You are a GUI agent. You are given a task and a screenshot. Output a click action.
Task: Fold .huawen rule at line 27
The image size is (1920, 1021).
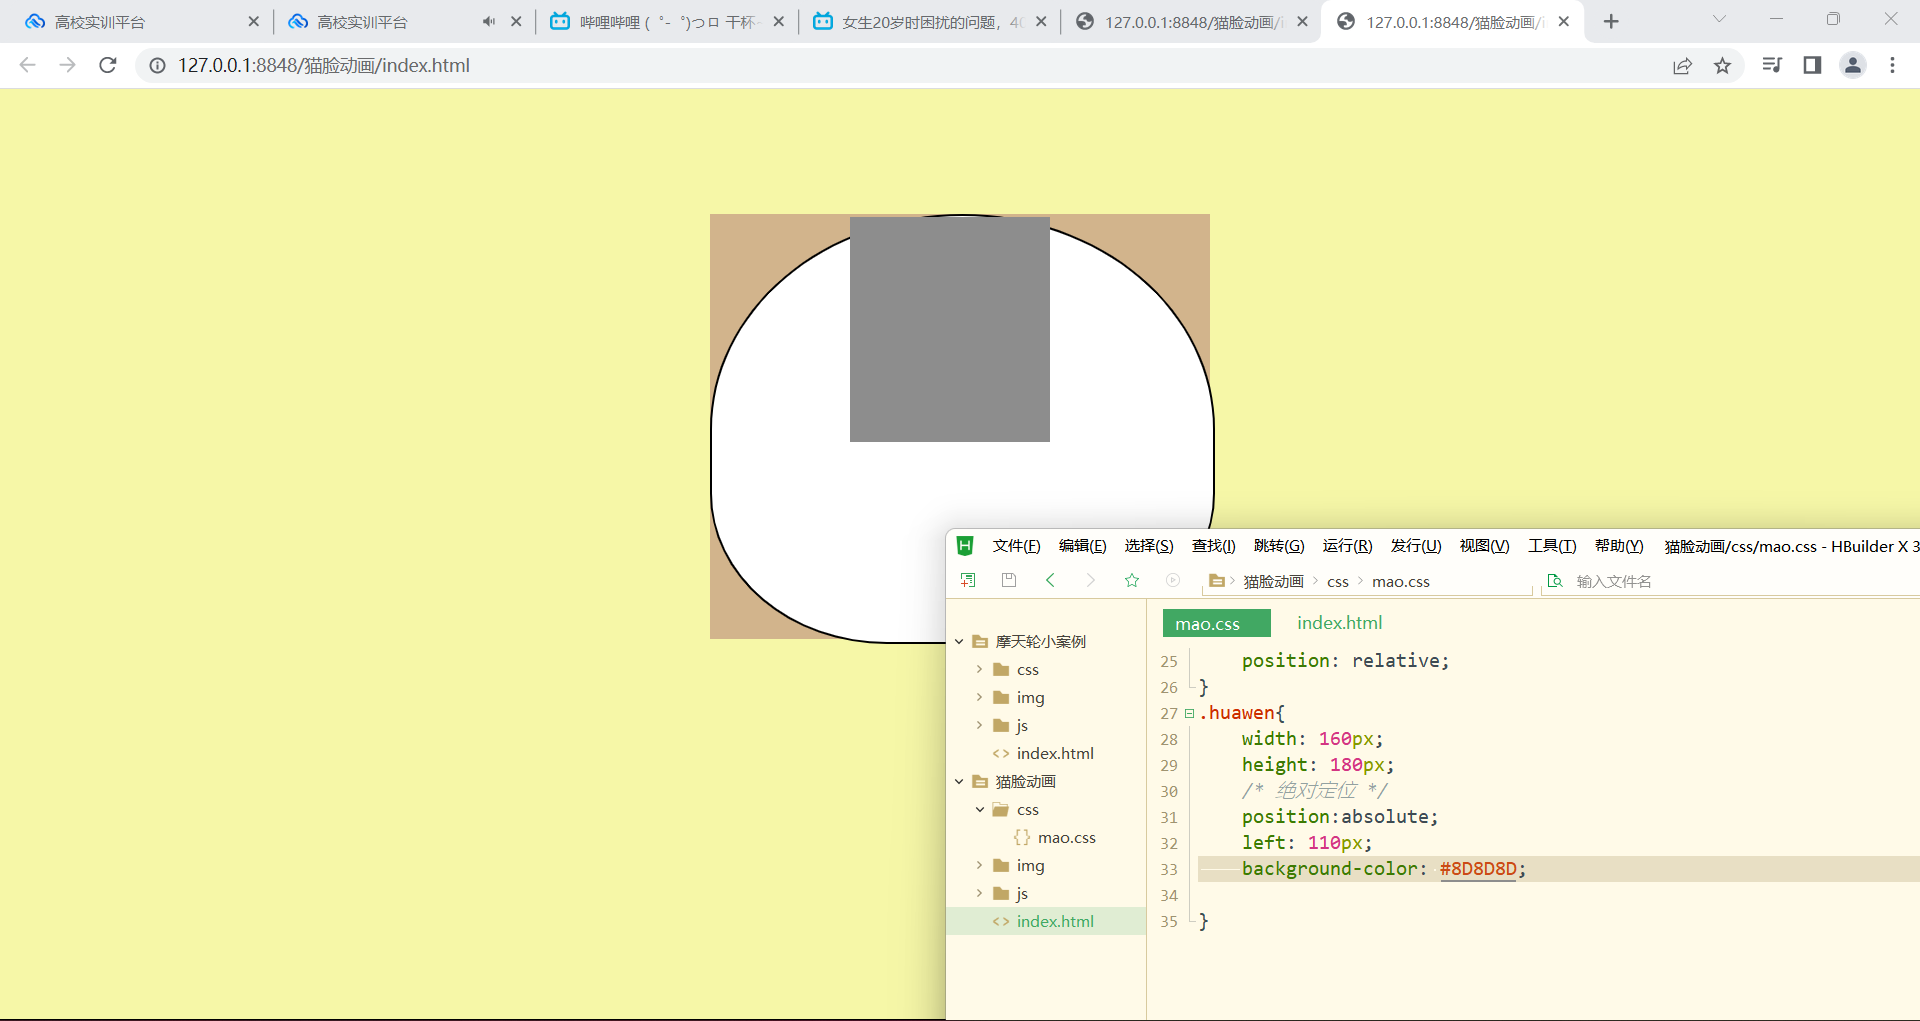[1189, 713]
